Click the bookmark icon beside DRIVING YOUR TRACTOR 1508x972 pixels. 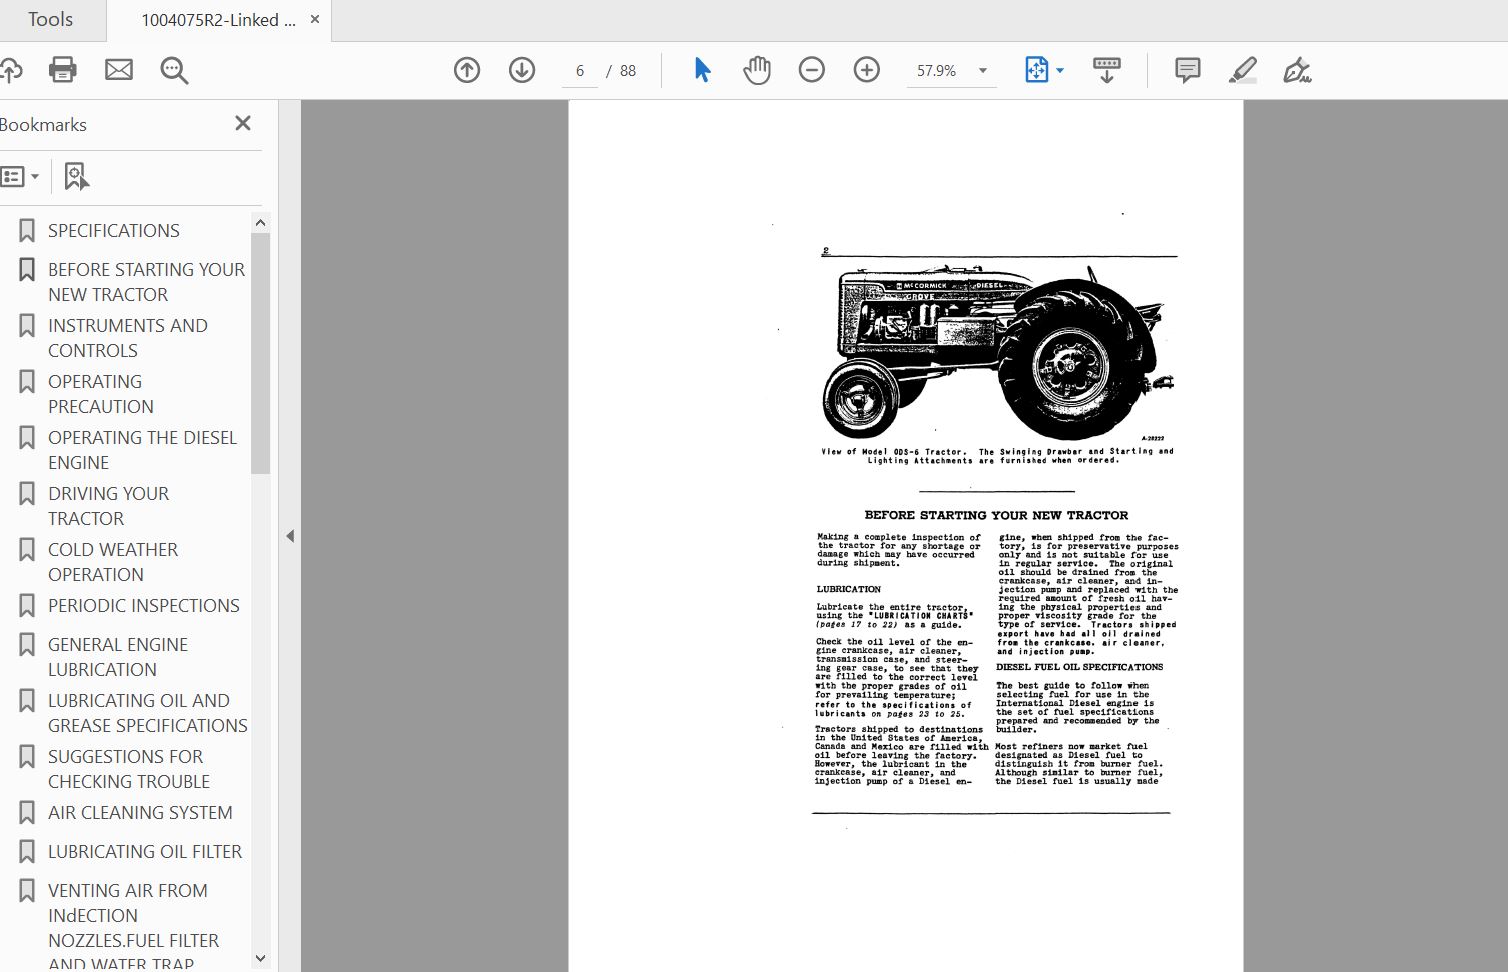click(x=27, y=494)
